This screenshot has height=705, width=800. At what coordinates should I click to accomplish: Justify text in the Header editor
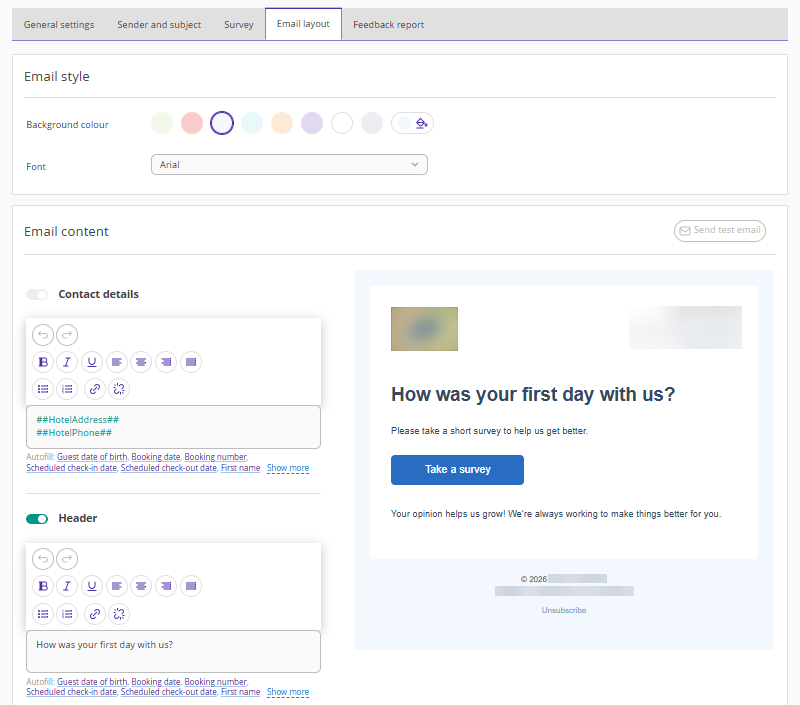coord(191,586)
